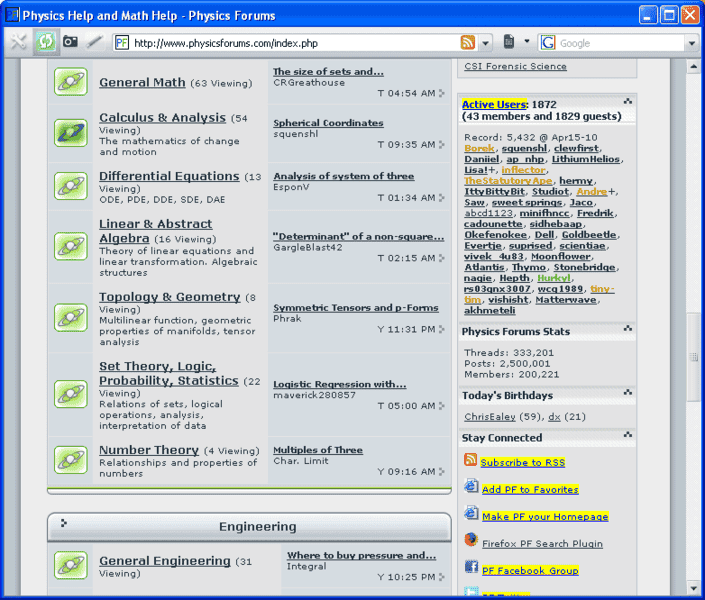Open birthday user ChrisEaley profile
The height and width of the screenshot is (600, 705).
click(x=490, y=417)
